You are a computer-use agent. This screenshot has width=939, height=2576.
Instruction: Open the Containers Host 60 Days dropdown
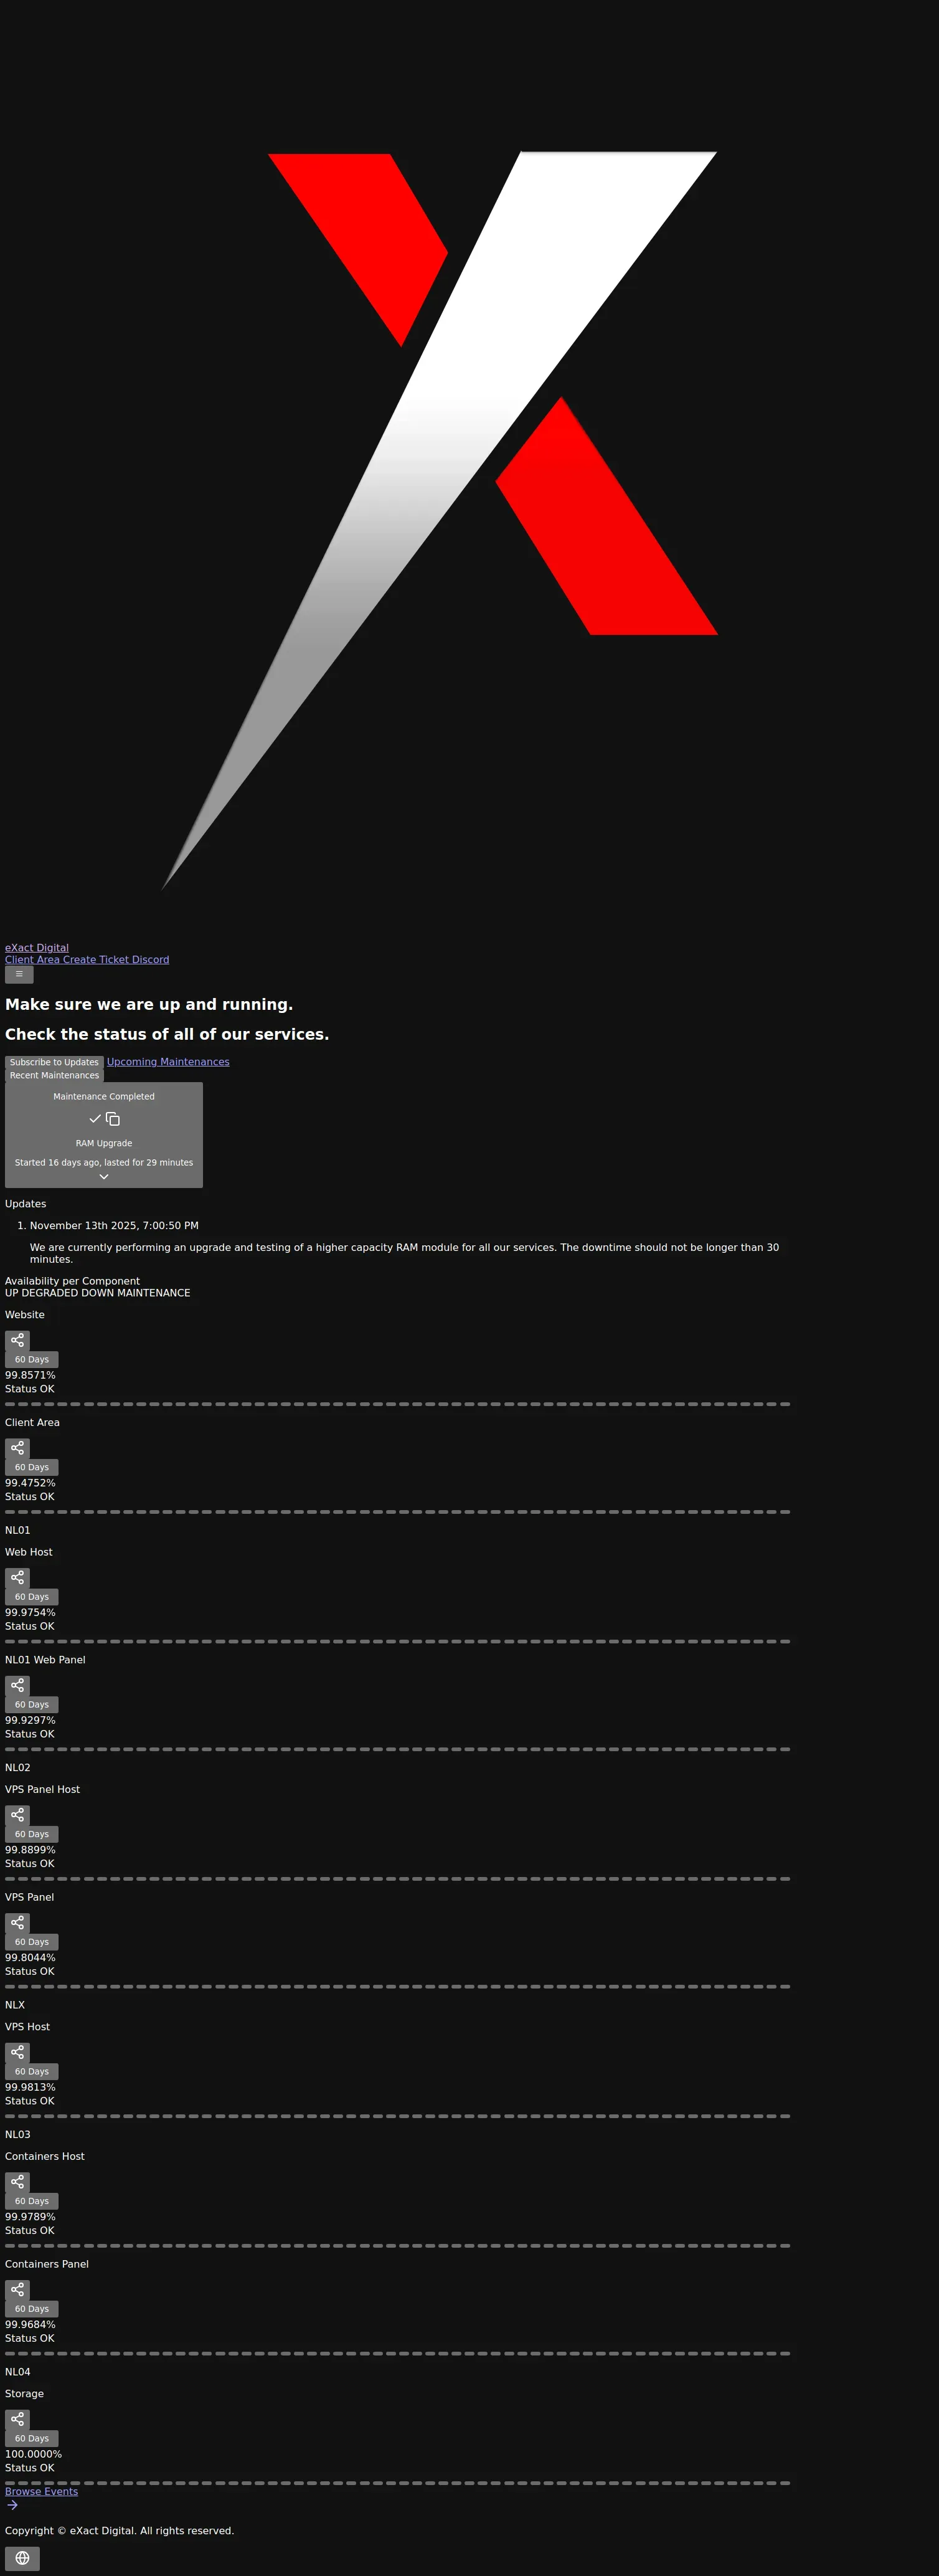pyautogui.click(x=32, y=2201)
